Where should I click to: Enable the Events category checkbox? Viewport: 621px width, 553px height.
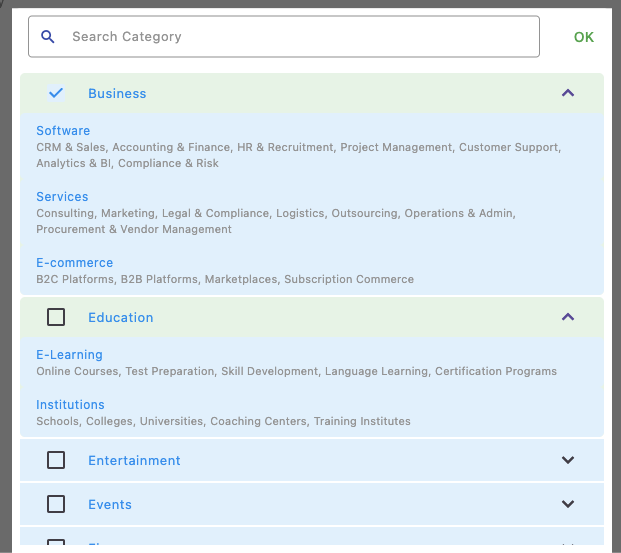coord(56,504)
